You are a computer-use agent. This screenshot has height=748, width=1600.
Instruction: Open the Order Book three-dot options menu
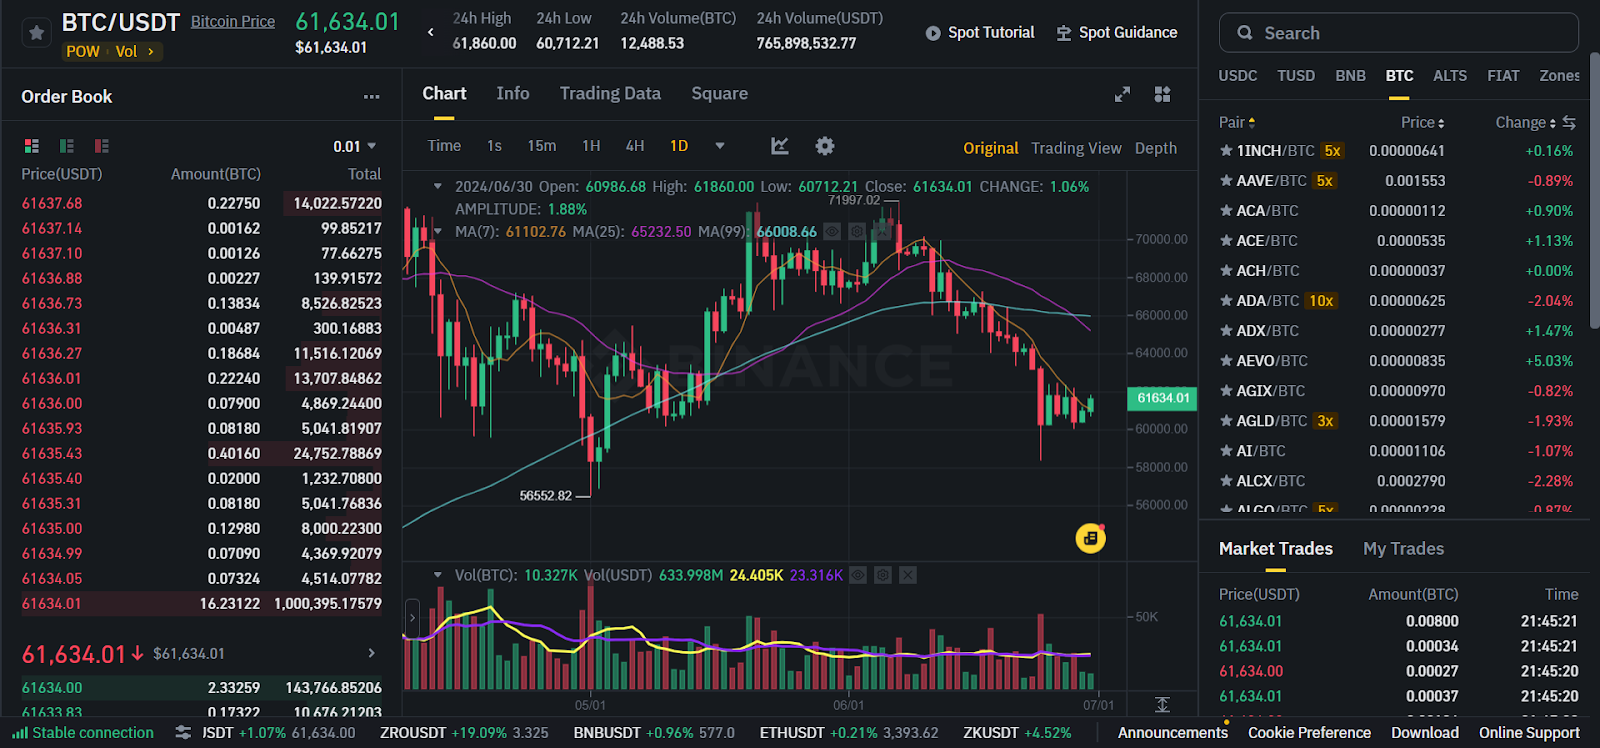tap(372, 97)
